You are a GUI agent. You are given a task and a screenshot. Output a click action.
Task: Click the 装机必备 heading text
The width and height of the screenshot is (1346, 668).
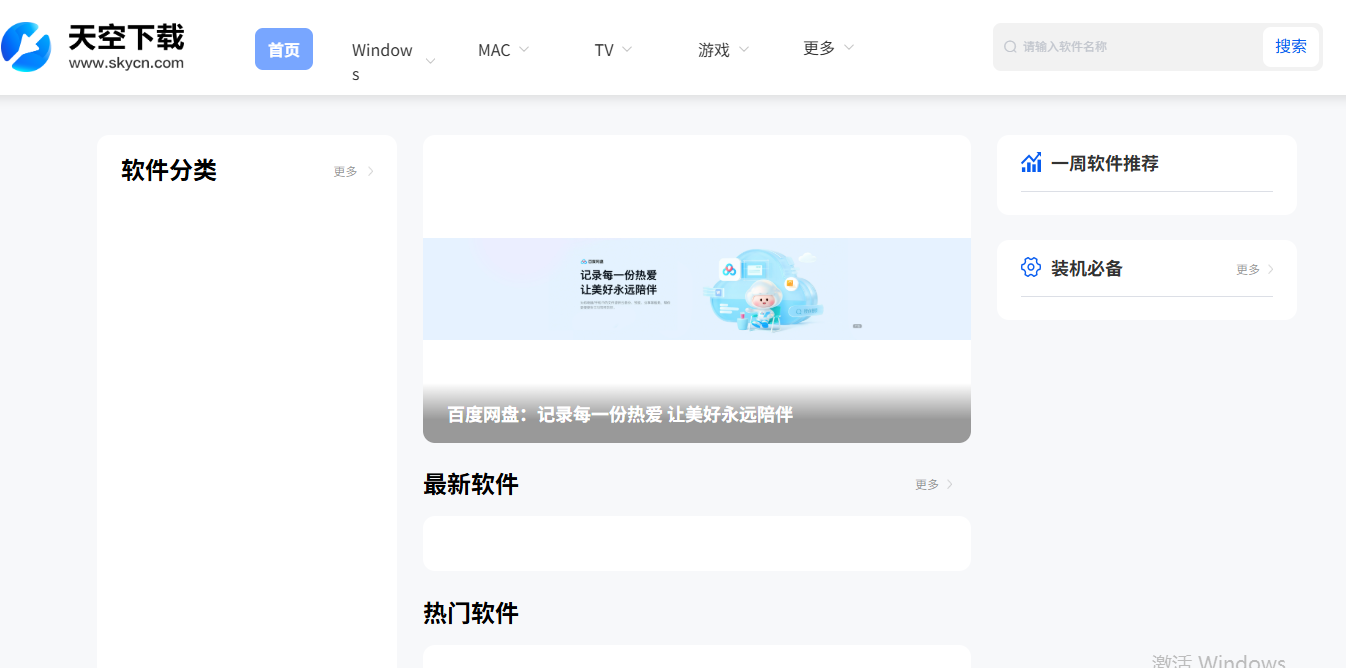tap(1087, 268)
